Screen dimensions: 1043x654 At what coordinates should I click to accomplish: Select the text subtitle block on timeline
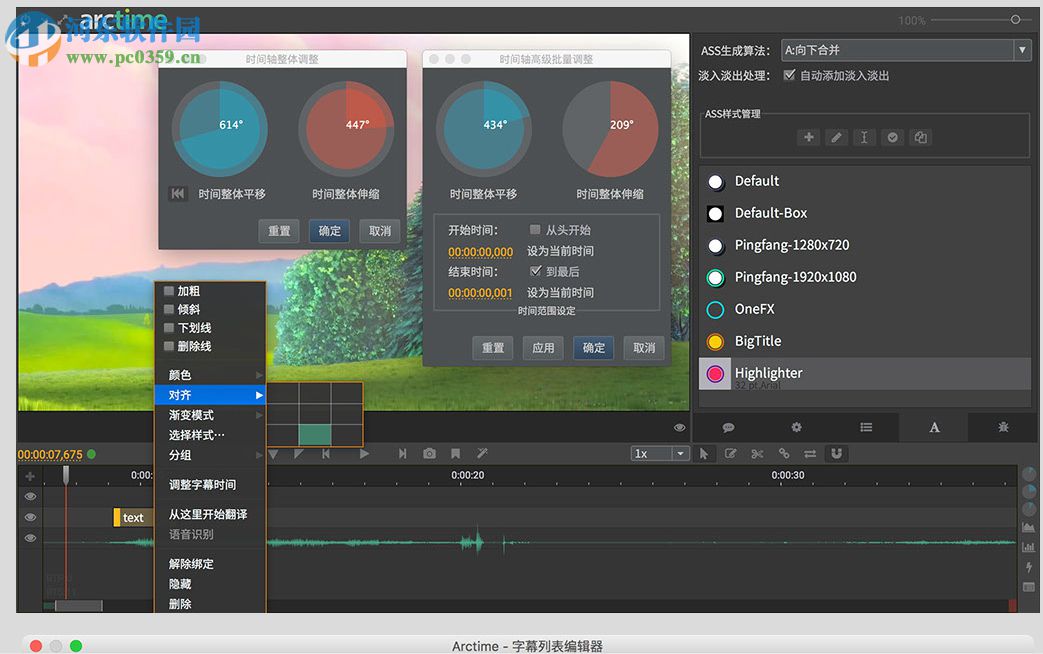131,517
